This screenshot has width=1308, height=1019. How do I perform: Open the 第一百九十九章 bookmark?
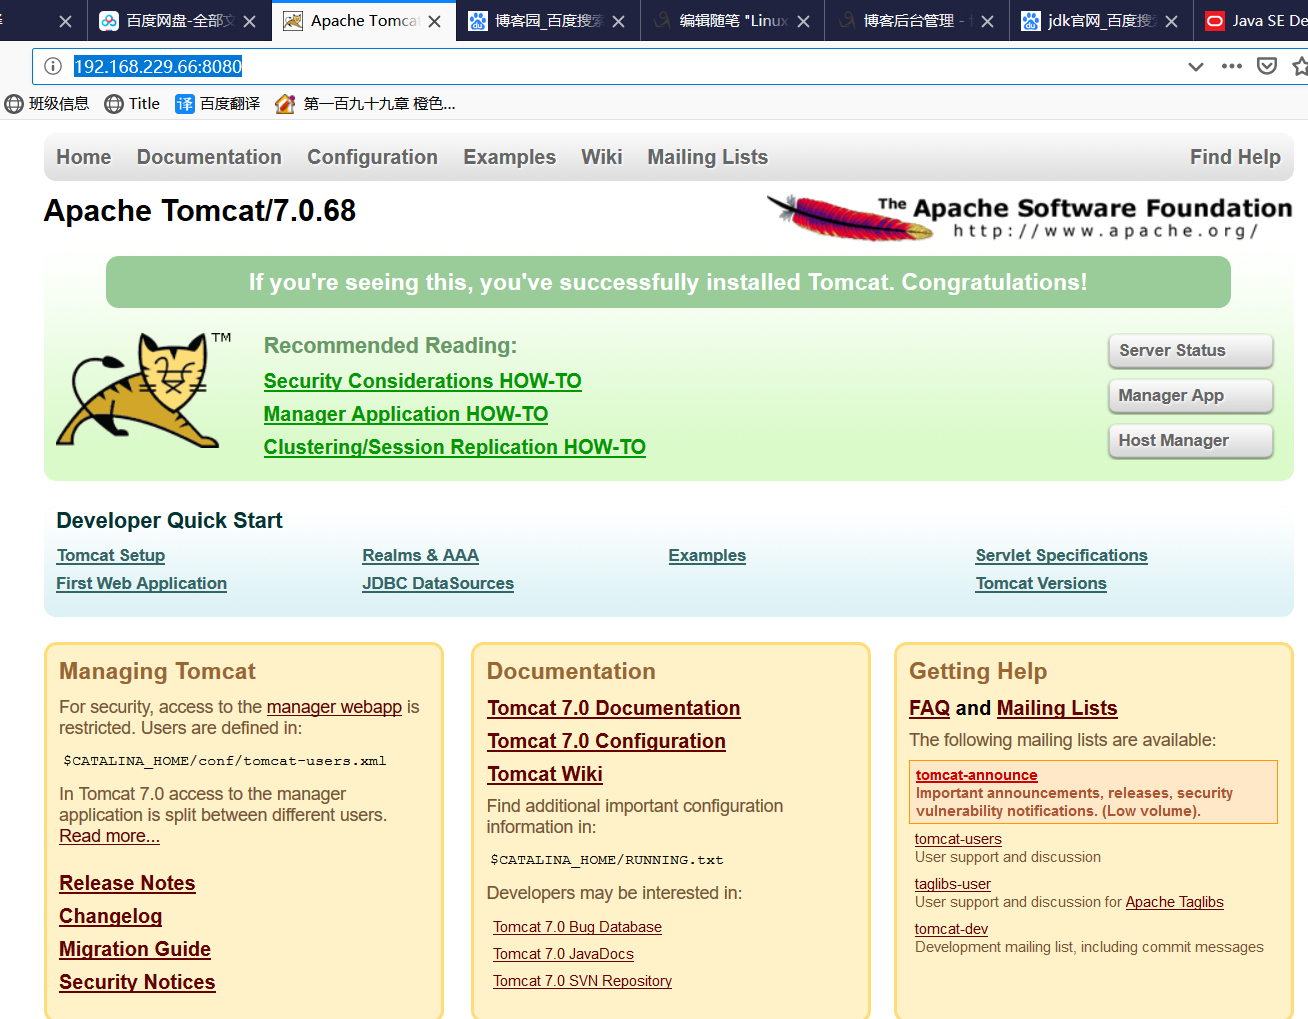[x=365, y=104]
